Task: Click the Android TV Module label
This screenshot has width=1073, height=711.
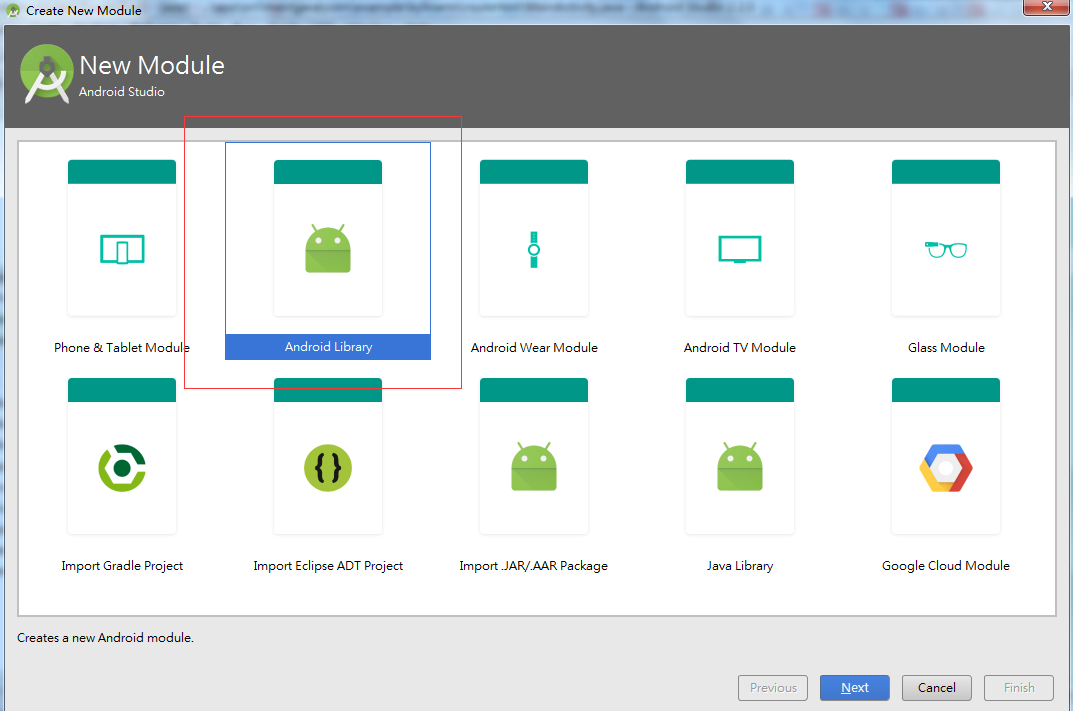Action: click(x=740, y=348)
